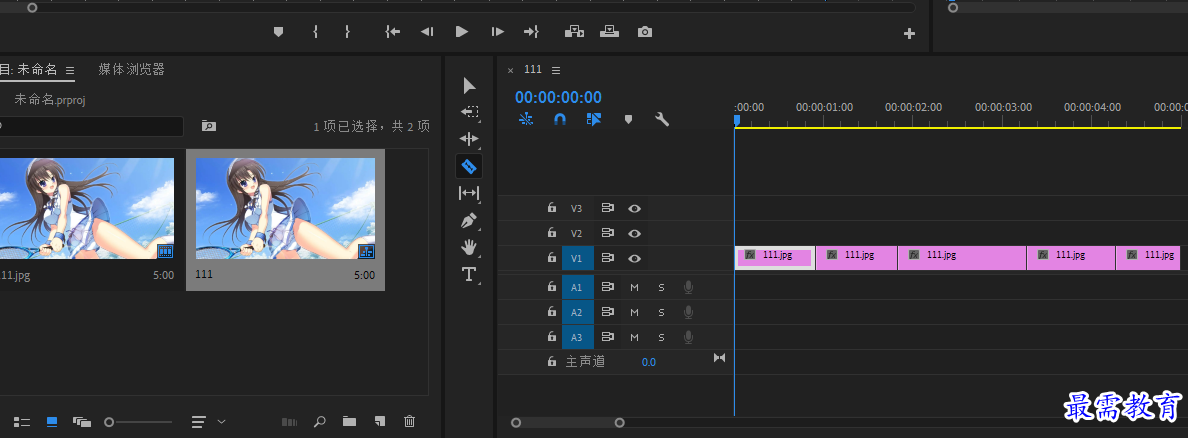This screenshot has height=438, width=1188.
Task: Switch to the 媒体浏览器 tab
Action: point(131,70)
